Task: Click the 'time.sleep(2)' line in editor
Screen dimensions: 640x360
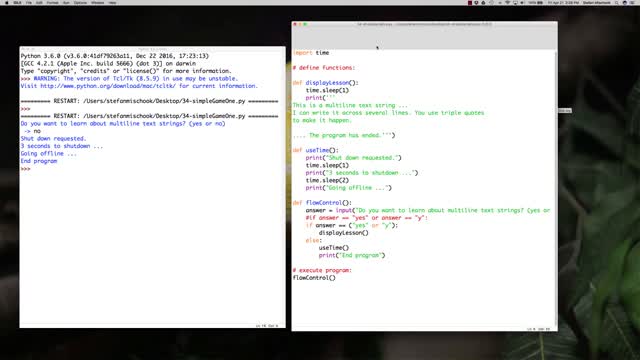Action: click(327, 180)
